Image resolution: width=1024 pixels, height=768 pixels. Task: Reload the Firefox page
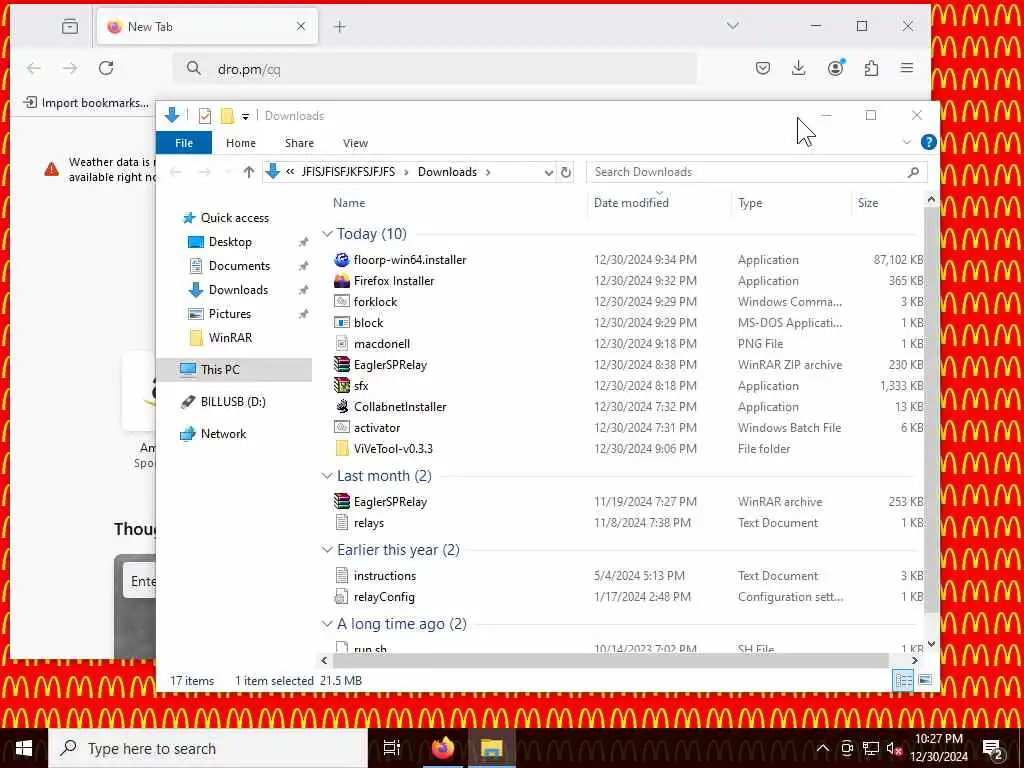(106, 68)
